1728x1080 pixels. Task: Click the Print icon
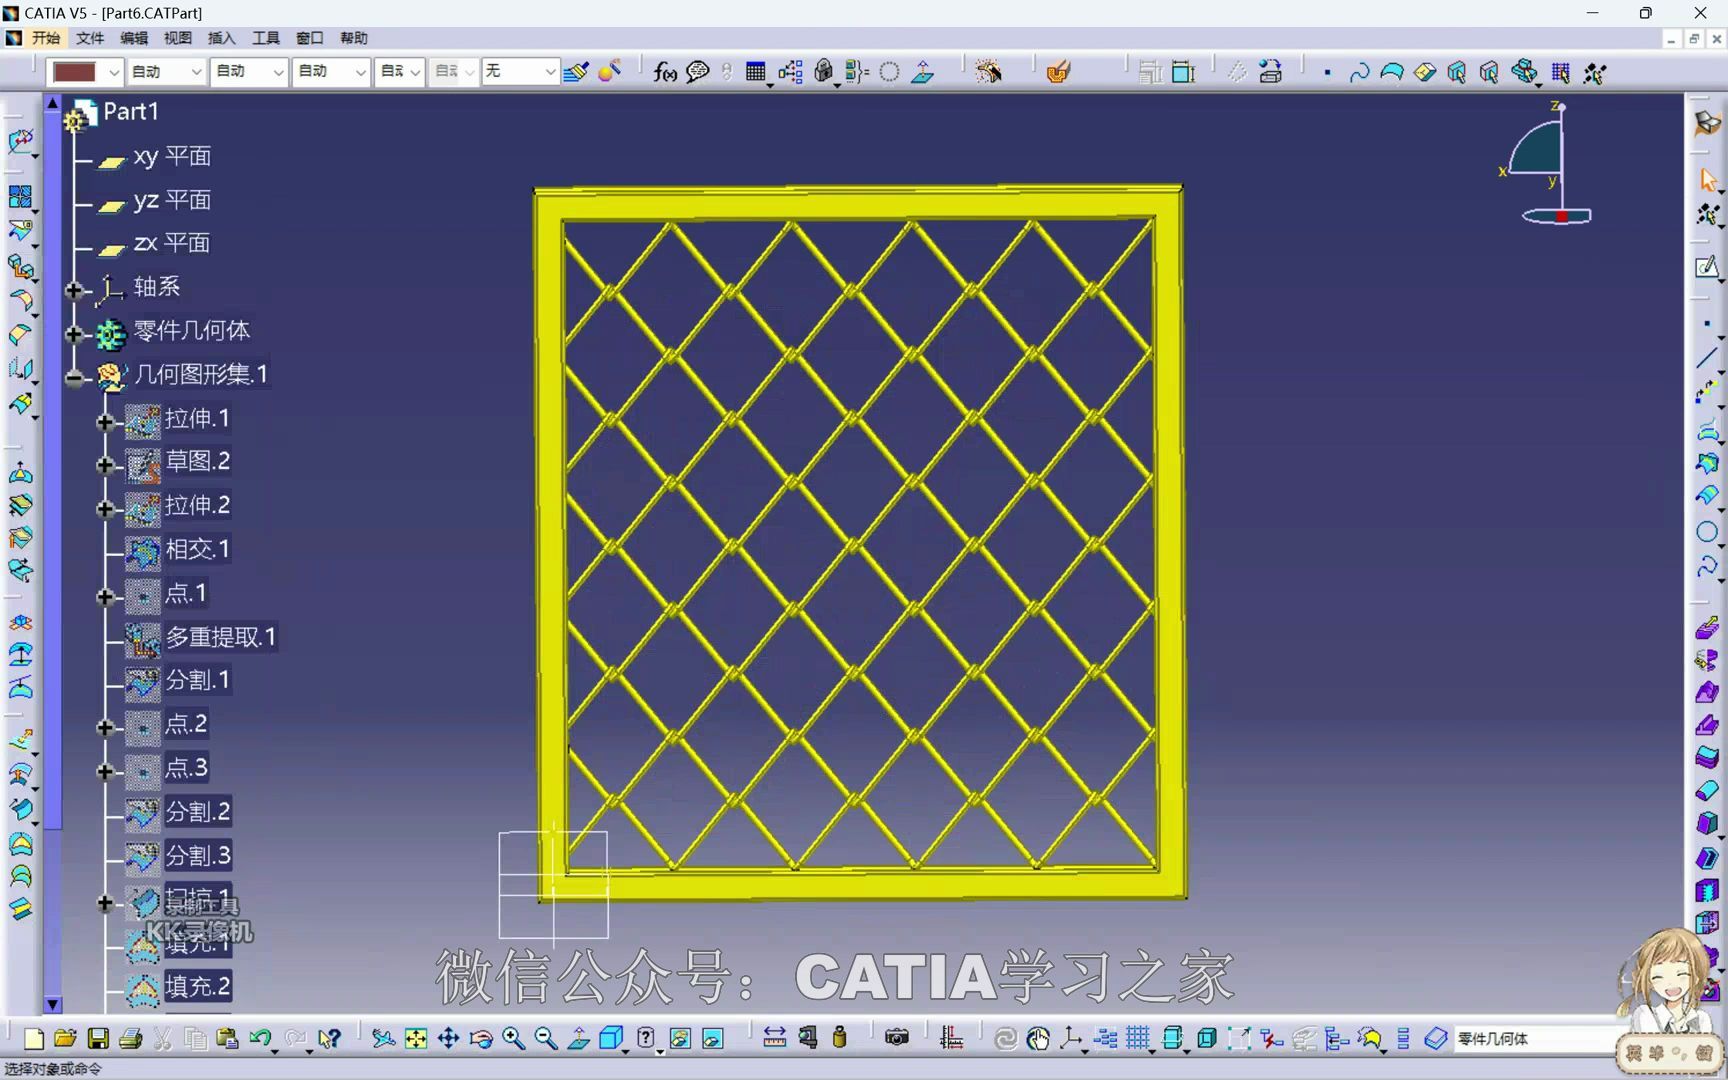pyautogui.click(x=130, y=1039)
